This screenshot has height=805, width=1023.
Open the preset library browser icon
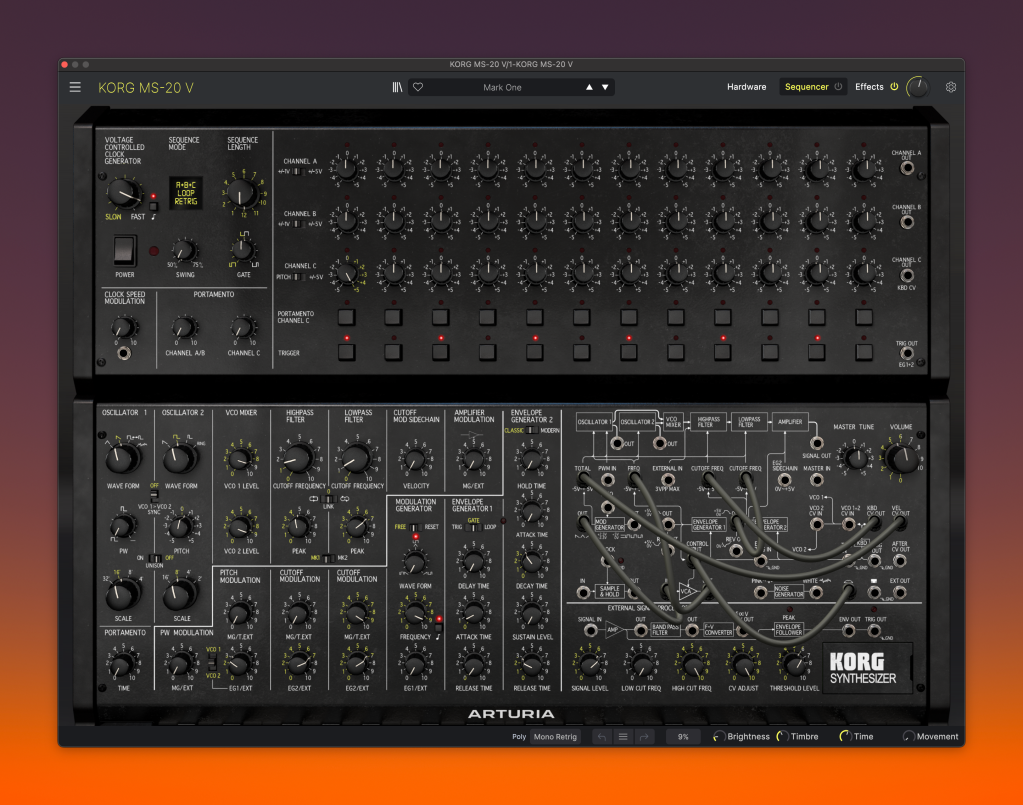click(397, 87)
